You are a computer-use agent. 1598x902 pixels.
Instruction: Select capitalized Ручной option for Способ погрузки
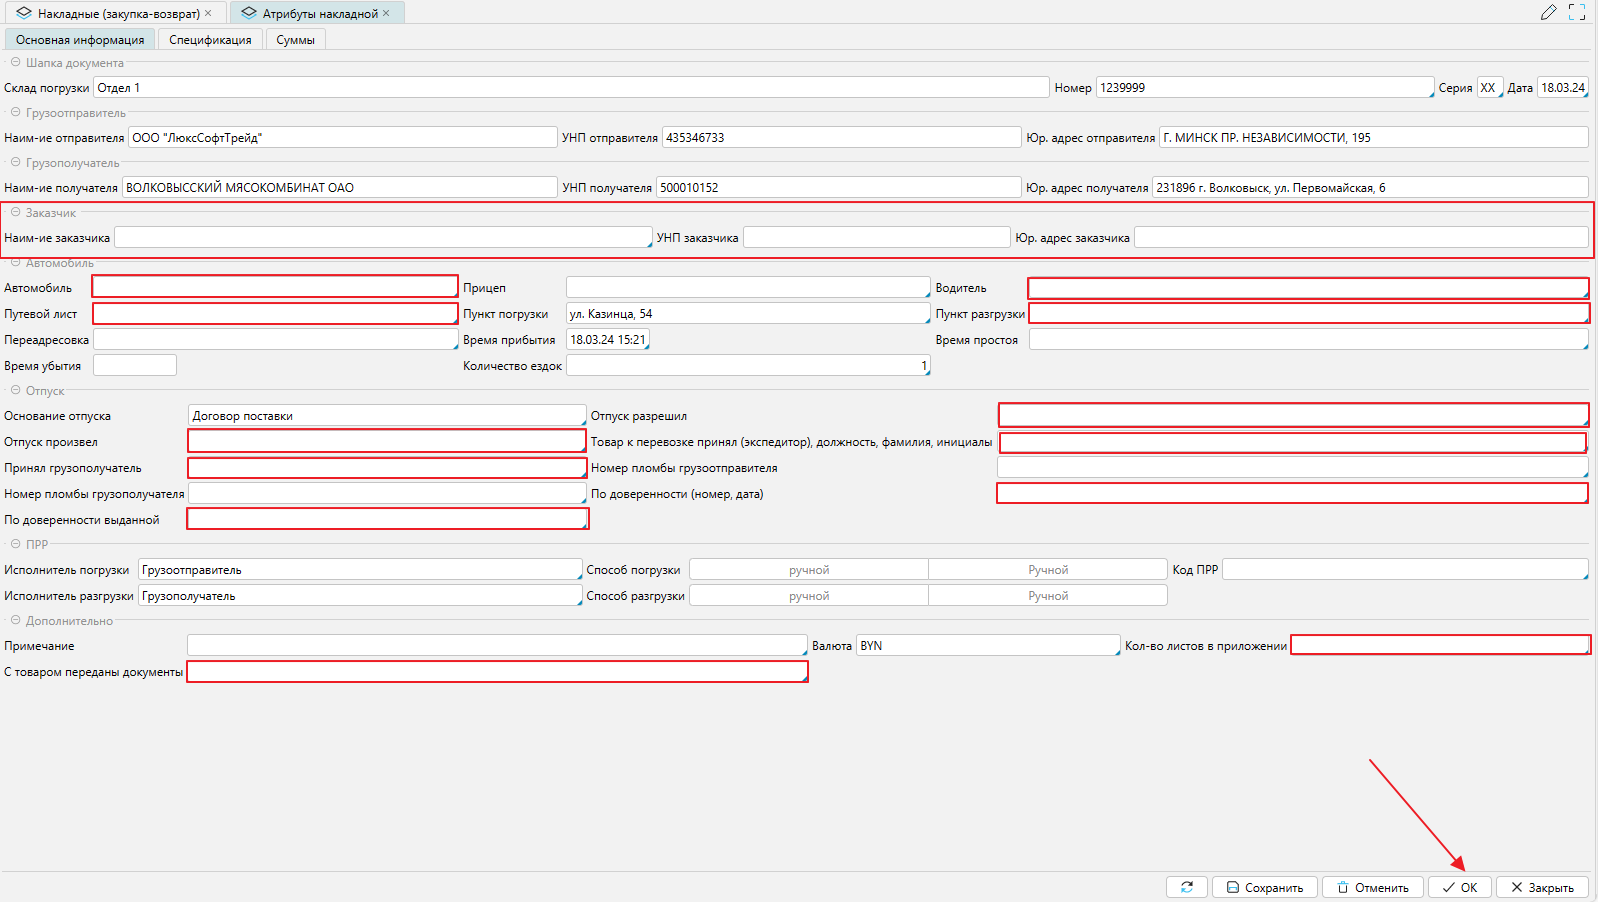pyautogui.click(x=1047, y=570)
